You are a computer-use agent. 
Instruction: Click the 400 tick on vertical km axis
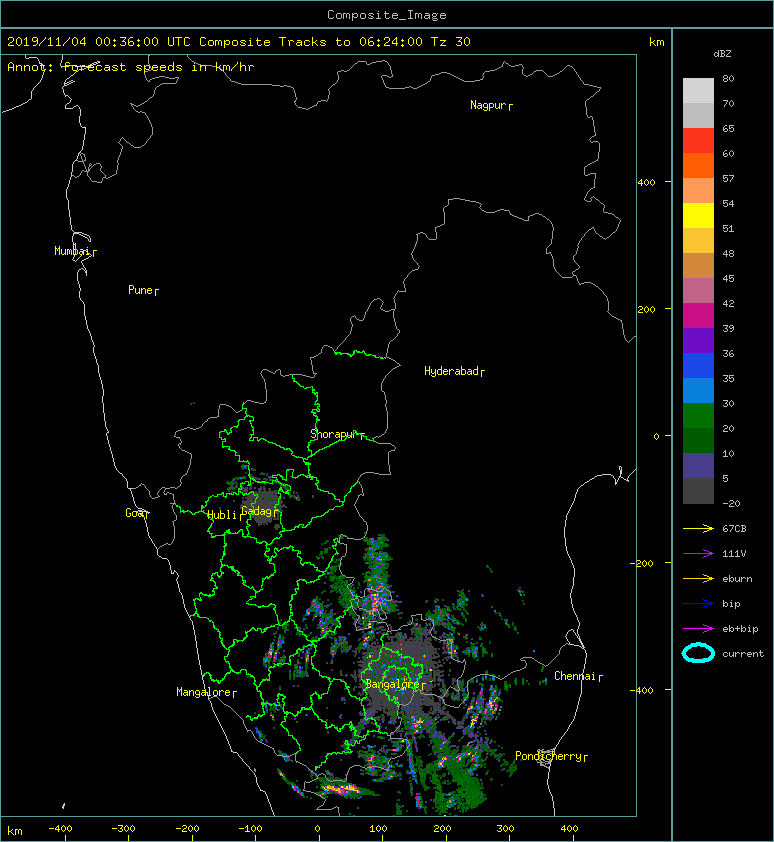point(646,183)
